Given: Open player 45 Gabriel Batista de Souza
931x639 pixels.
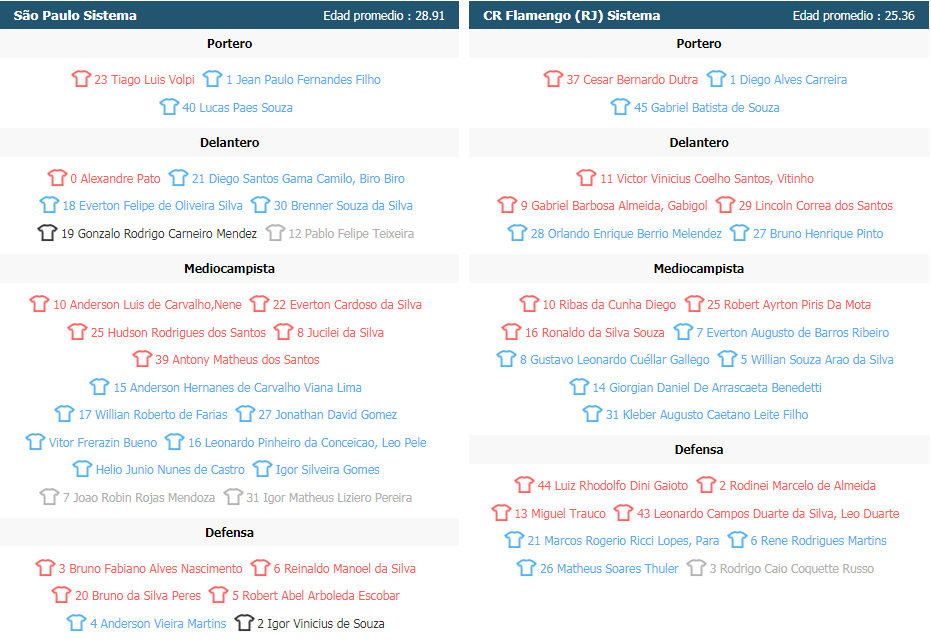Looking at the screenshot, I should coord(707,107).
